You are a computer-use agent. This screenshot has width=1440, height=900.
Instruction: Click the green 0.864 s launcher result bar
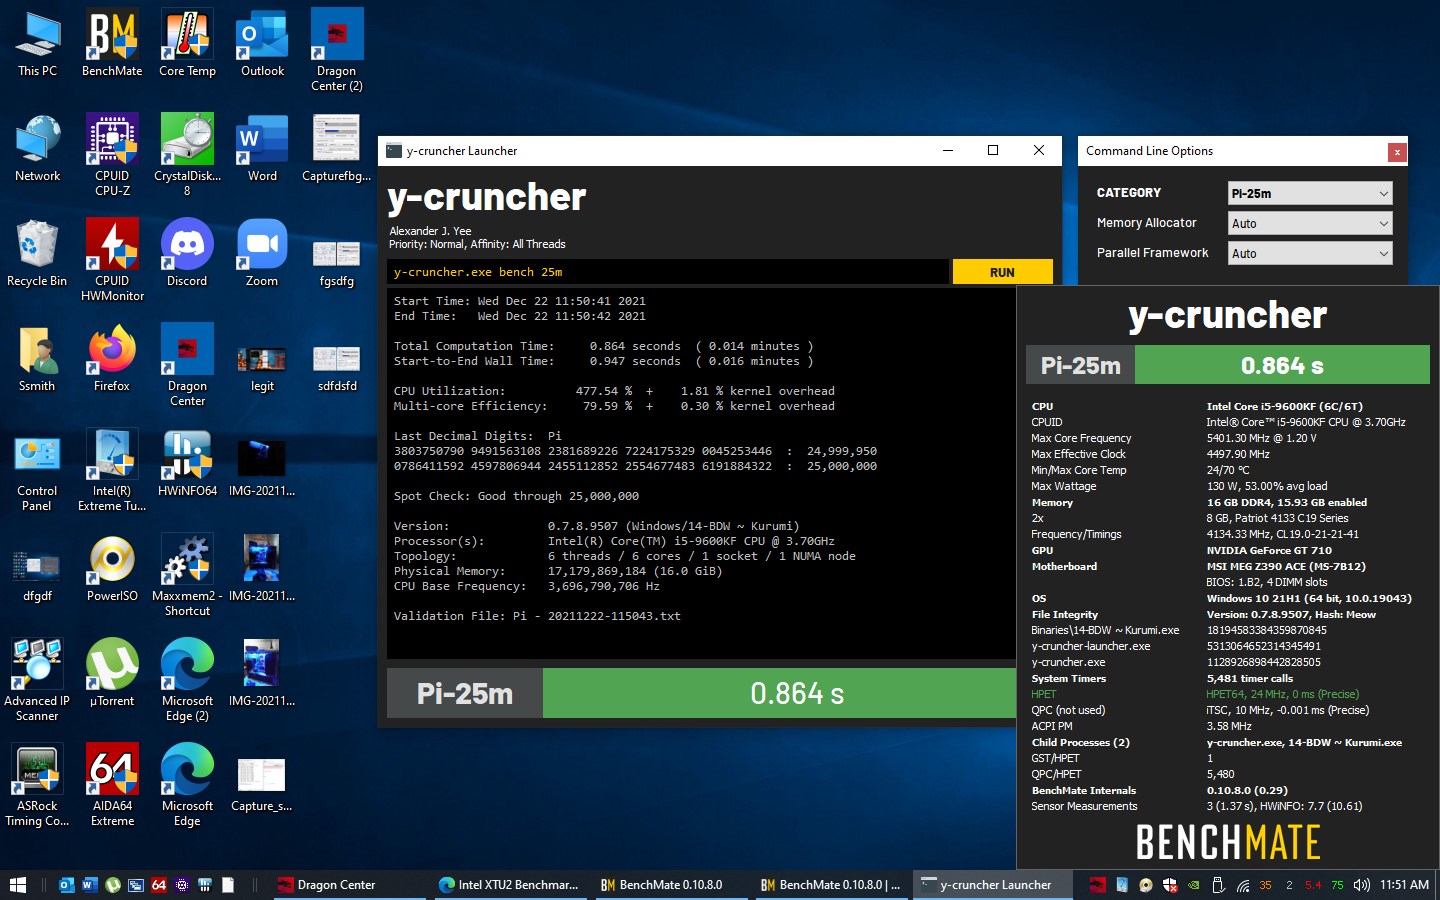pos(780,693)
